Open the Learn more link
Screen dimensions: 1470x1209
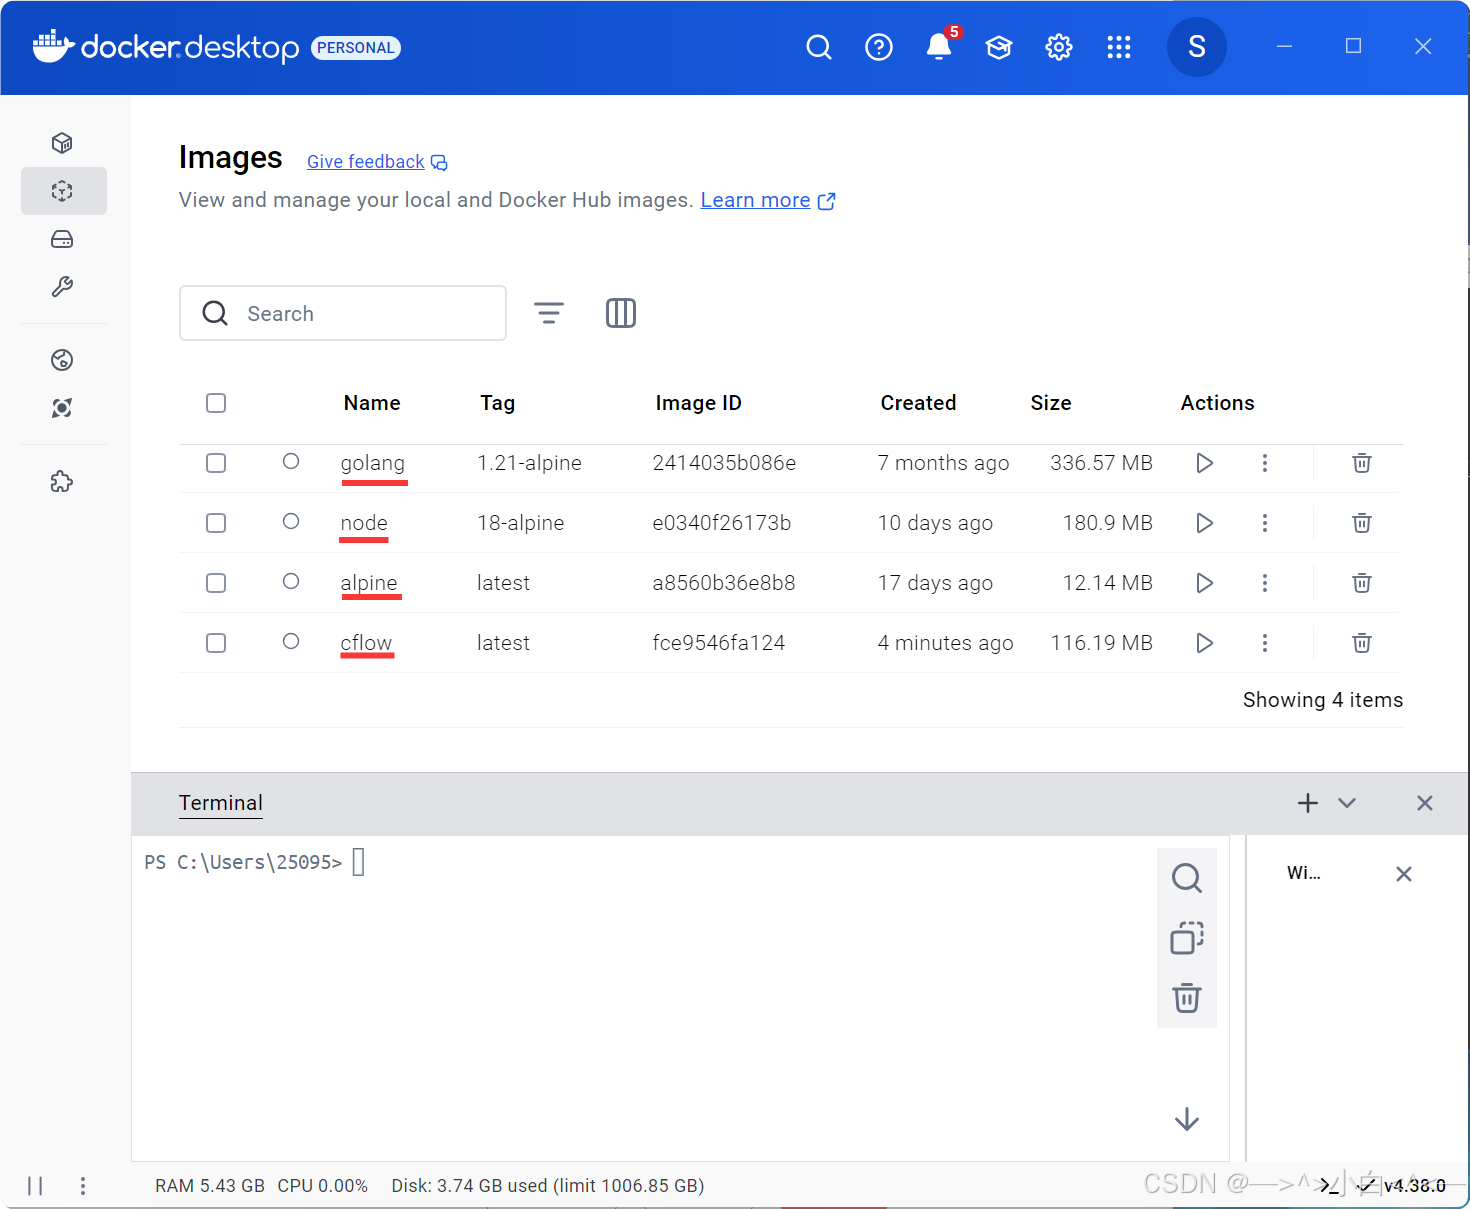[x=756, y=200]
